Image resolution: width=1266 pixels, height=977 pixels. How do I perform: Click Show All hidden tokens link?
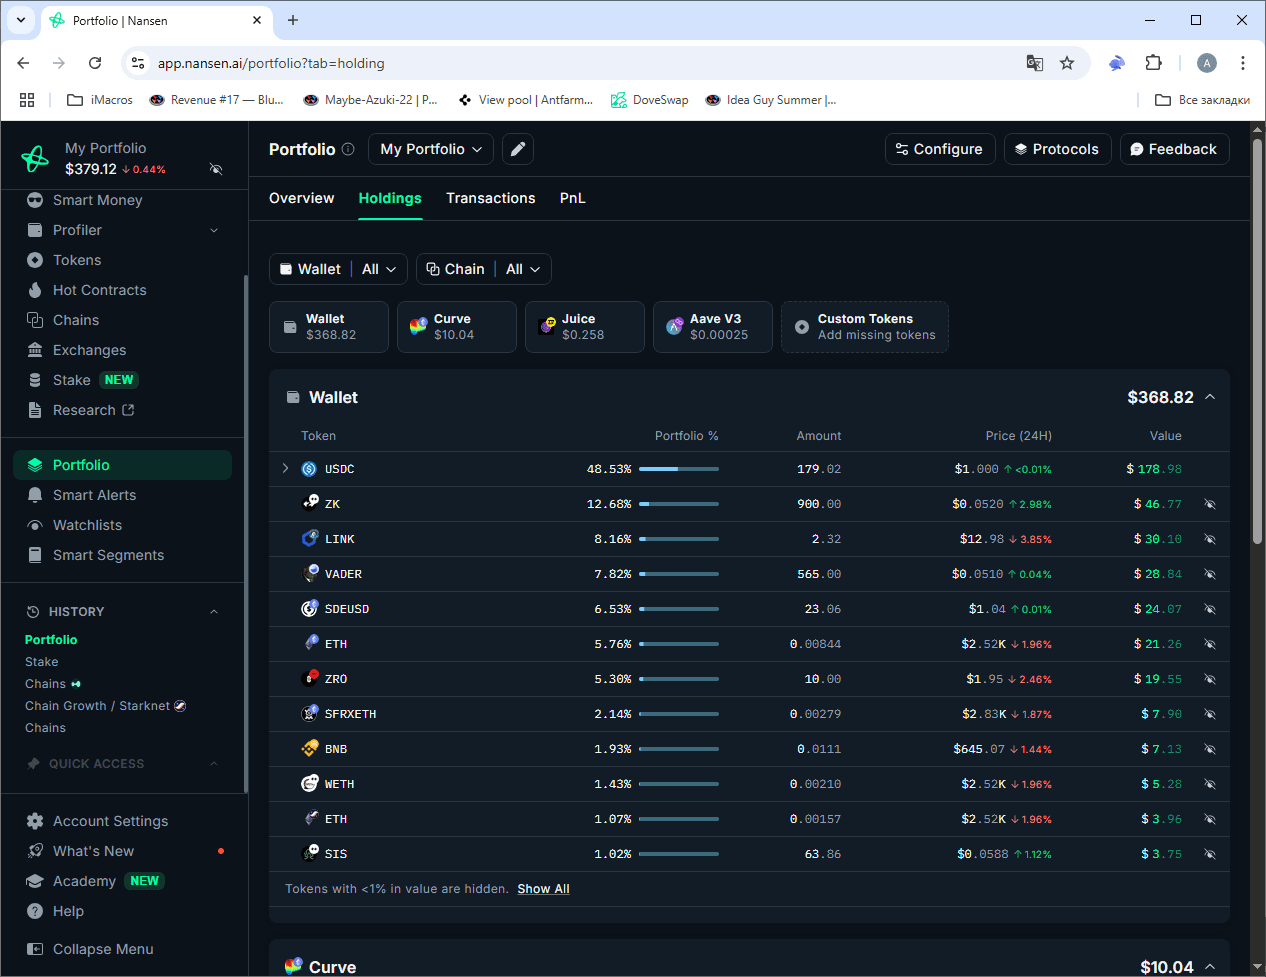coord(543,889)
